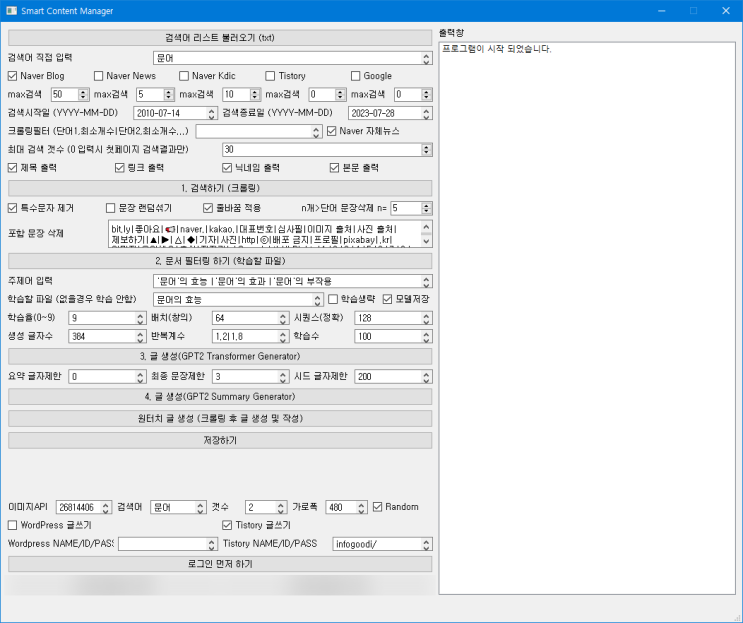The height and width of the screenshot is (623, 743).
Task: Click the 최대 검색 갯수 field showing 30
Action: [327, 150]
